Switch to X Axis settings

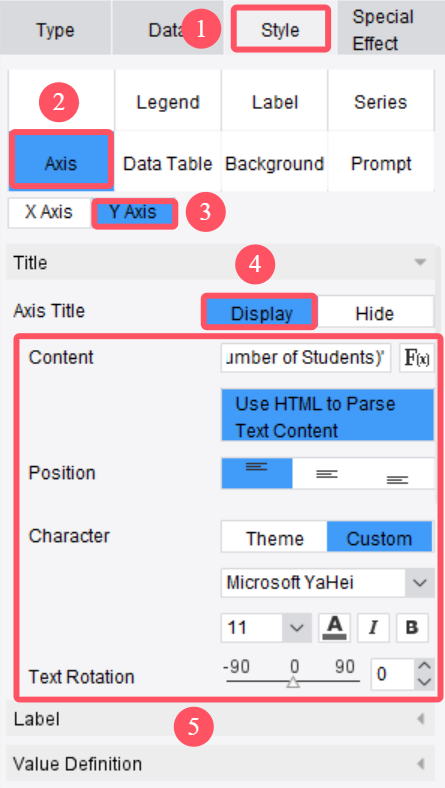pos(49,212)
